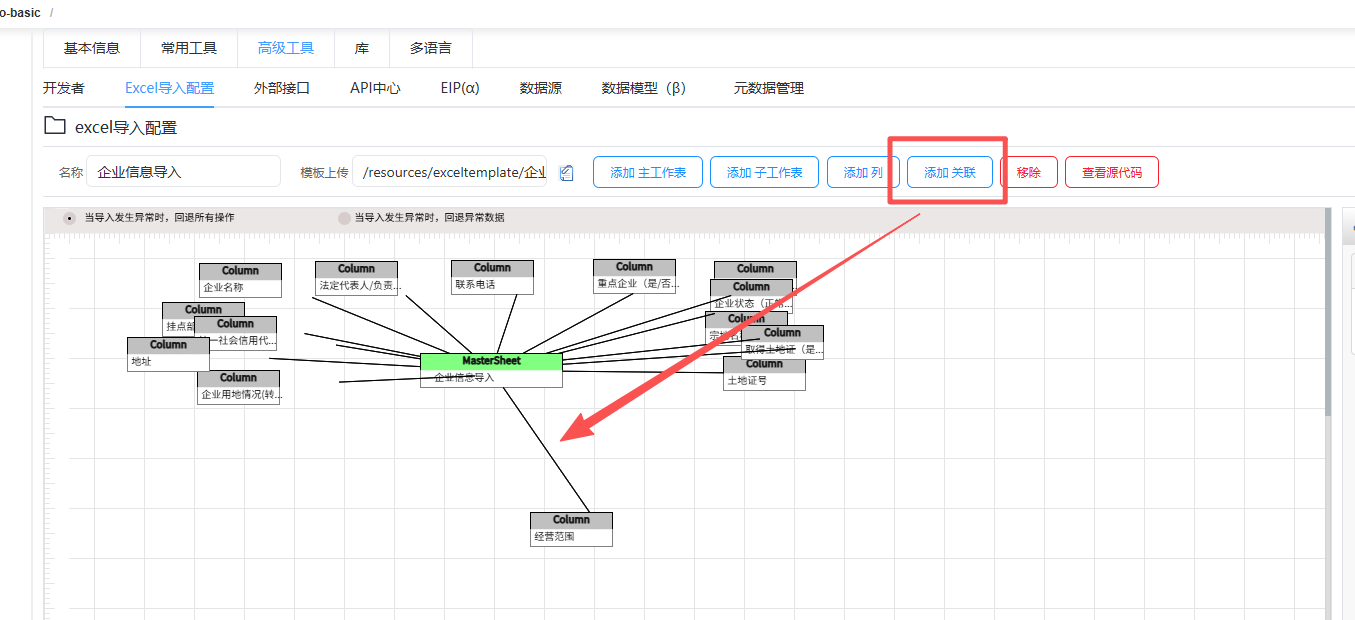This screenshot has width=1355, height=620.
Task: Click the template path paperclip icon
Action: [x=567, y=173]
